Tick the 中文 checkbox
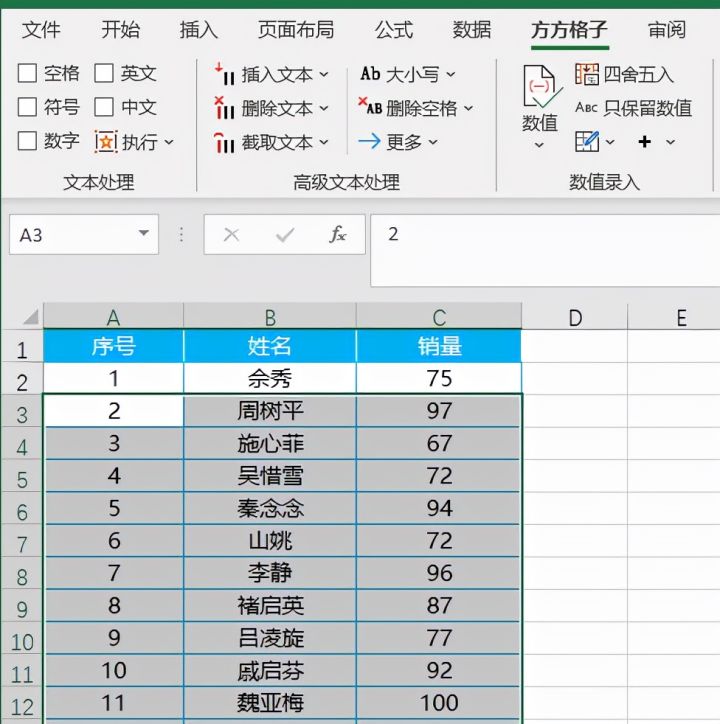 [x=104, y=107]
